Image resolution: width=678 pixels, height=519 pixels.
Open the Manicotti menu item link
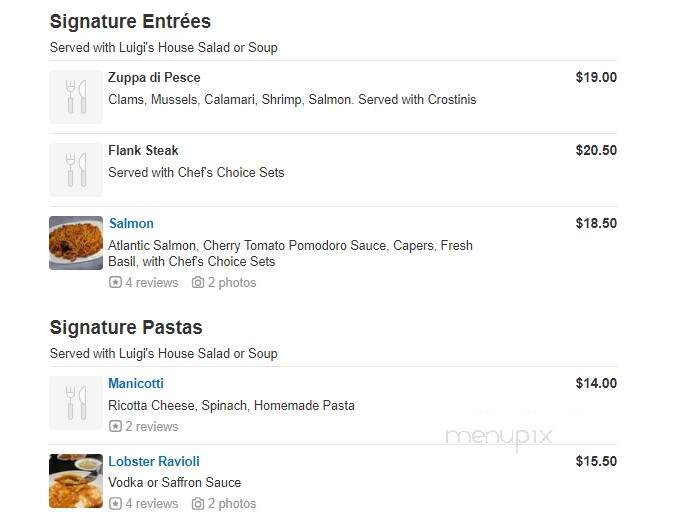pos(136,383)
